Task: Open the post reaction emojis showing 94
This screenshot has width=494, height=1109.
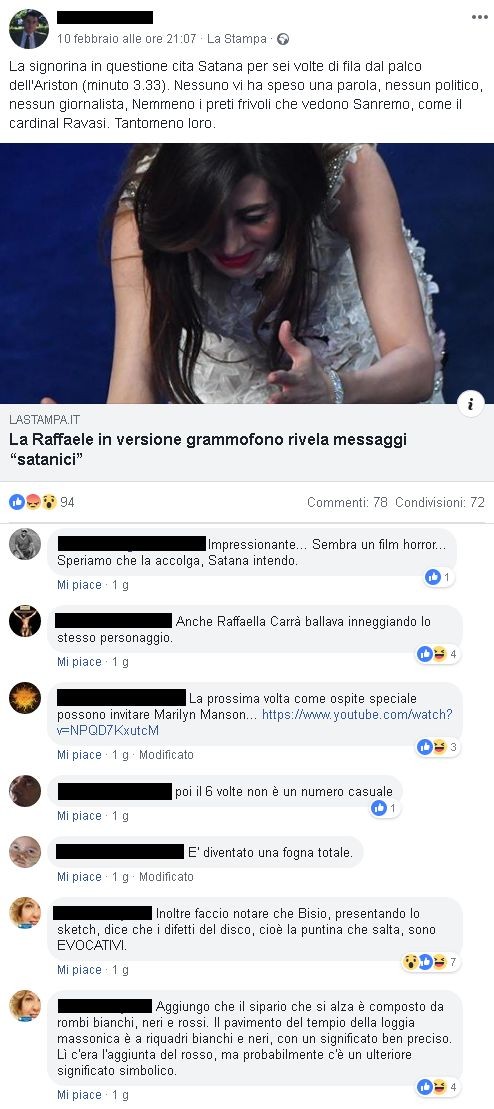Action: click(x=42, y=502)
